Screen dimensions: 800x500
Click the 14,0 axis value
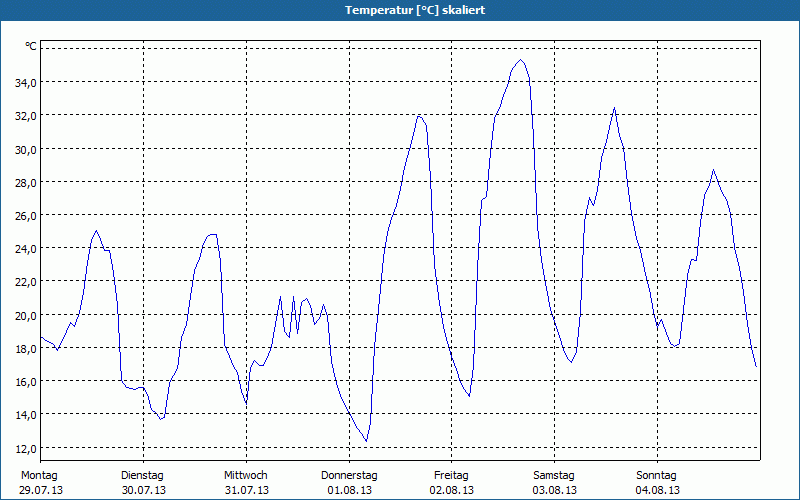26,415
